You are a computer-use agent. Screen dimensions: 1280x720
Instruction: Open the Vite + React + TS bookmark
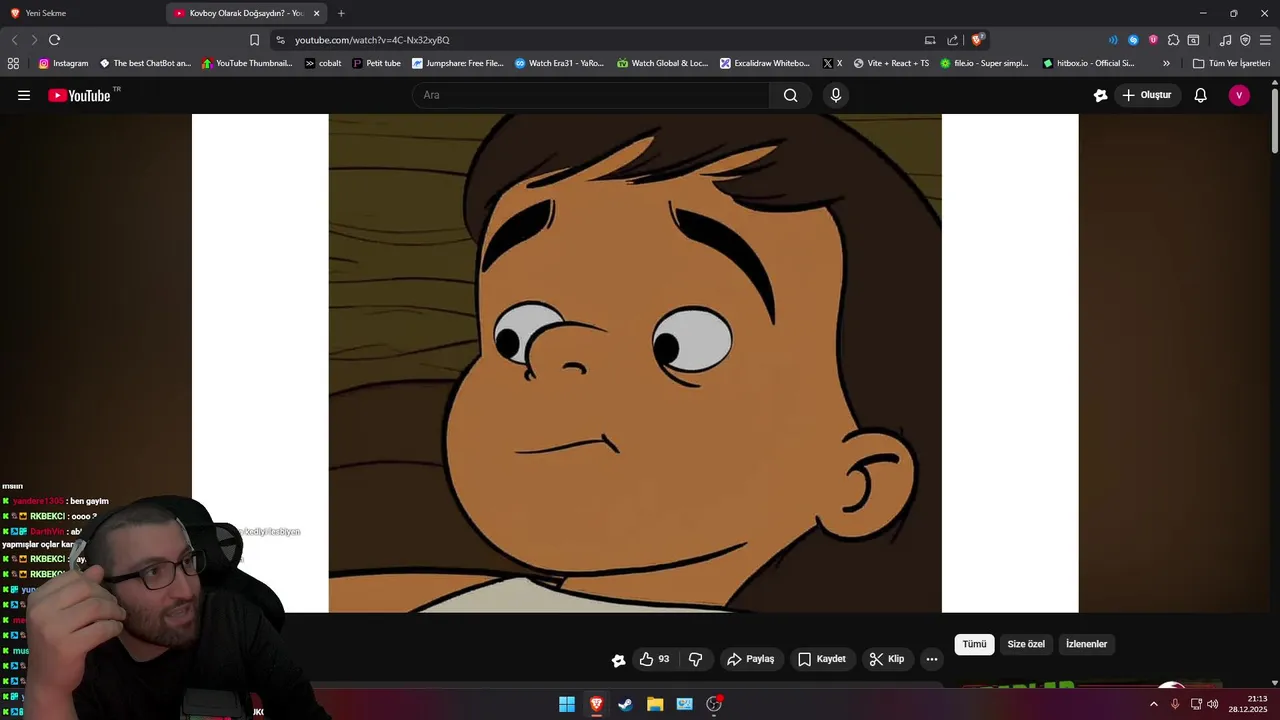tap(891, 63)
